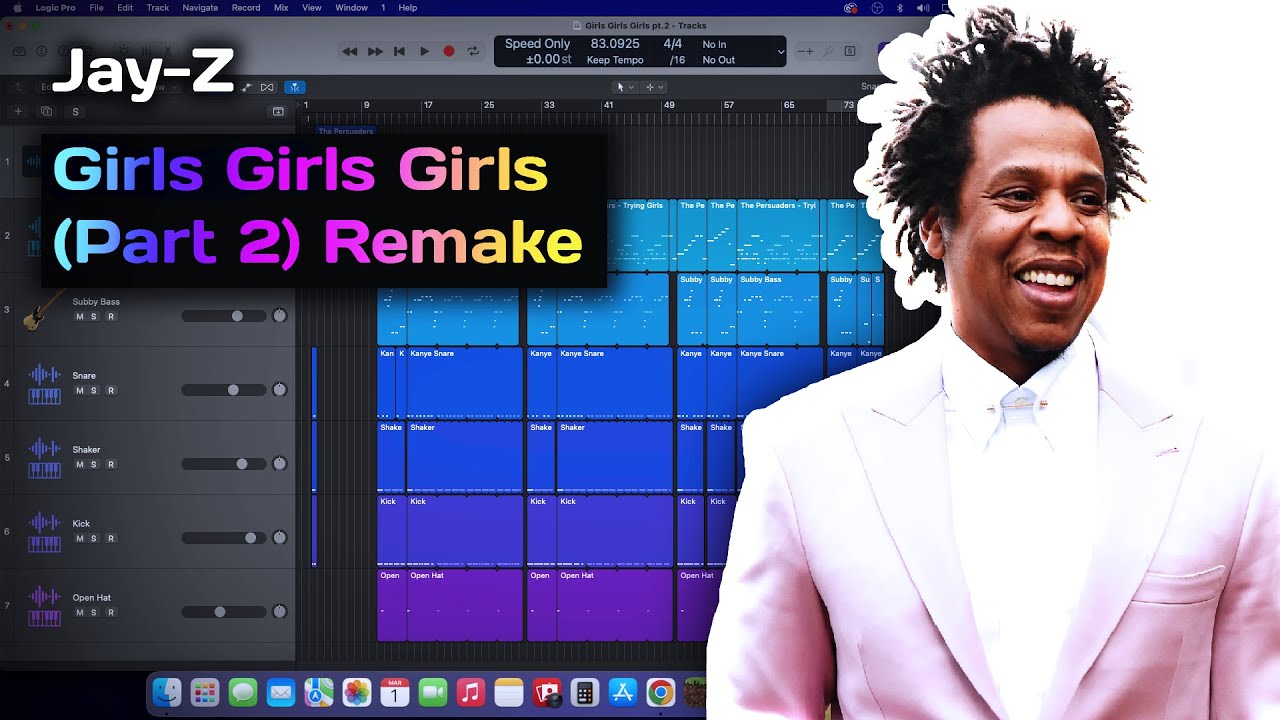Viewport: 1280px width, 720px height.
Task: Solo the Subby Bass track
Action: point(94,317)
